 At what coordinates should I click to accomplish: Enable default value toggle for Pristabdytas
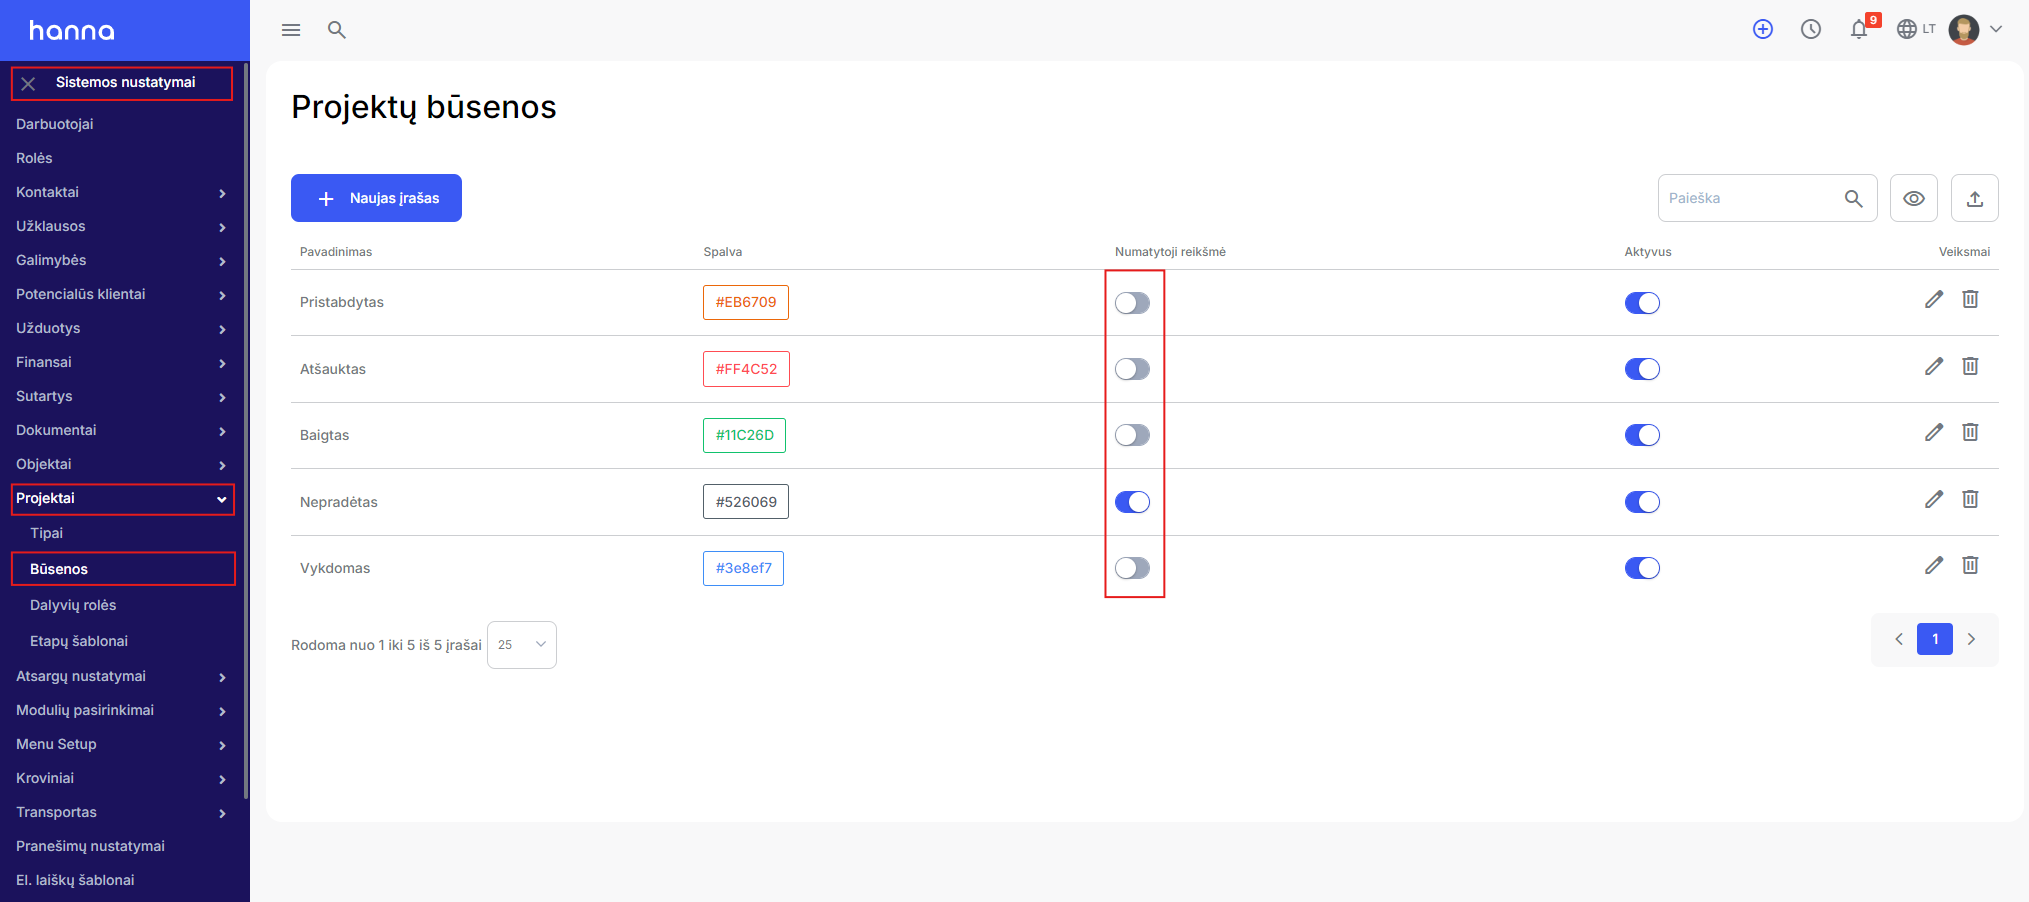tap(1133, 303)
